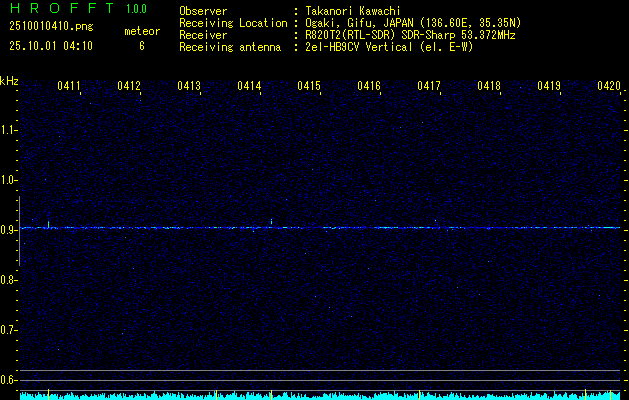The width and height of the screenshot is (629, 400).
Task: Click the 0420 time marker
Action: click(x=609, y=85)
